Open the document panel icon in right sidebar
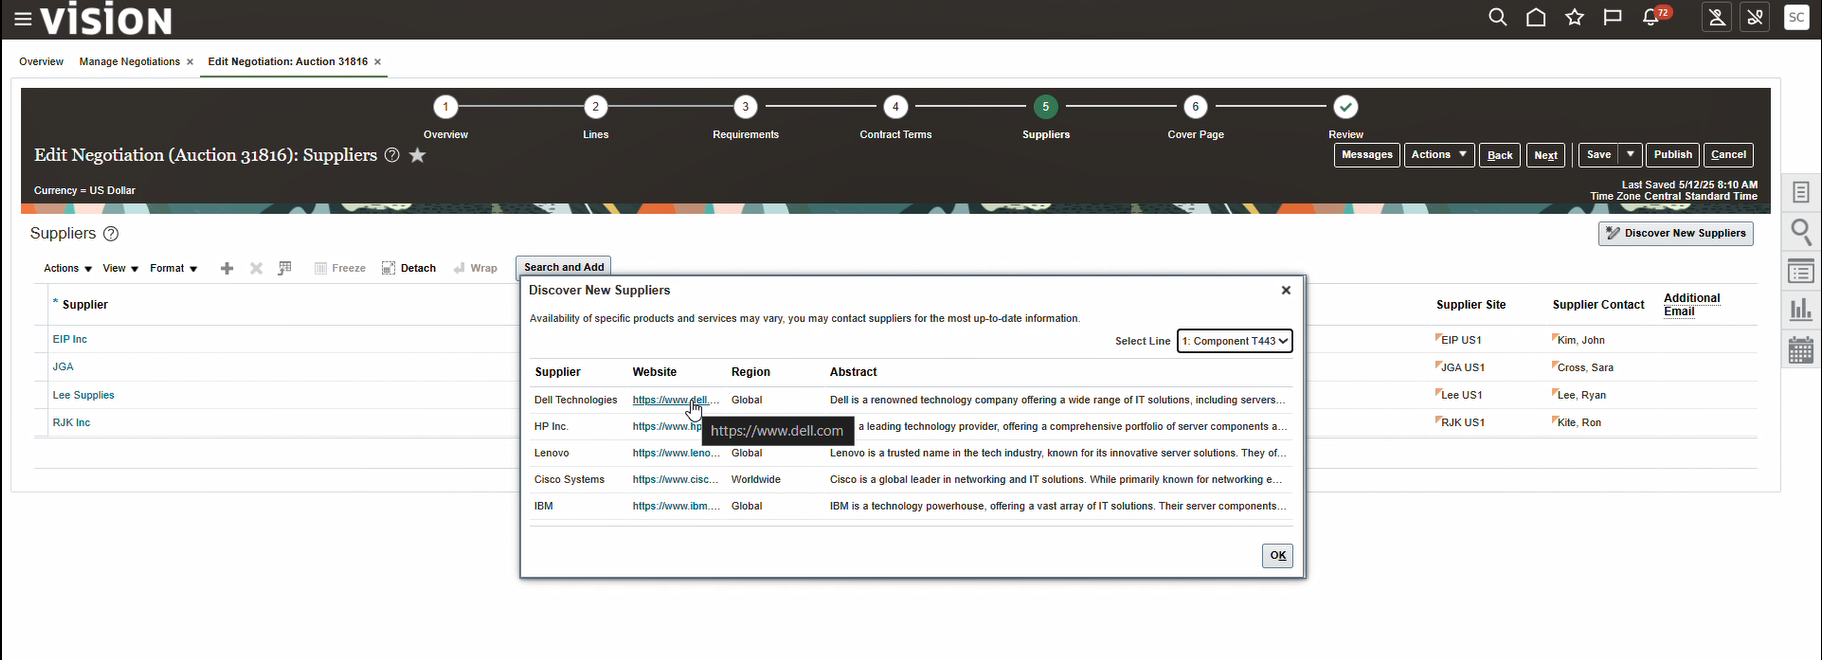This screenshot has width=1822, height=660. click(x=1801, y=192)
